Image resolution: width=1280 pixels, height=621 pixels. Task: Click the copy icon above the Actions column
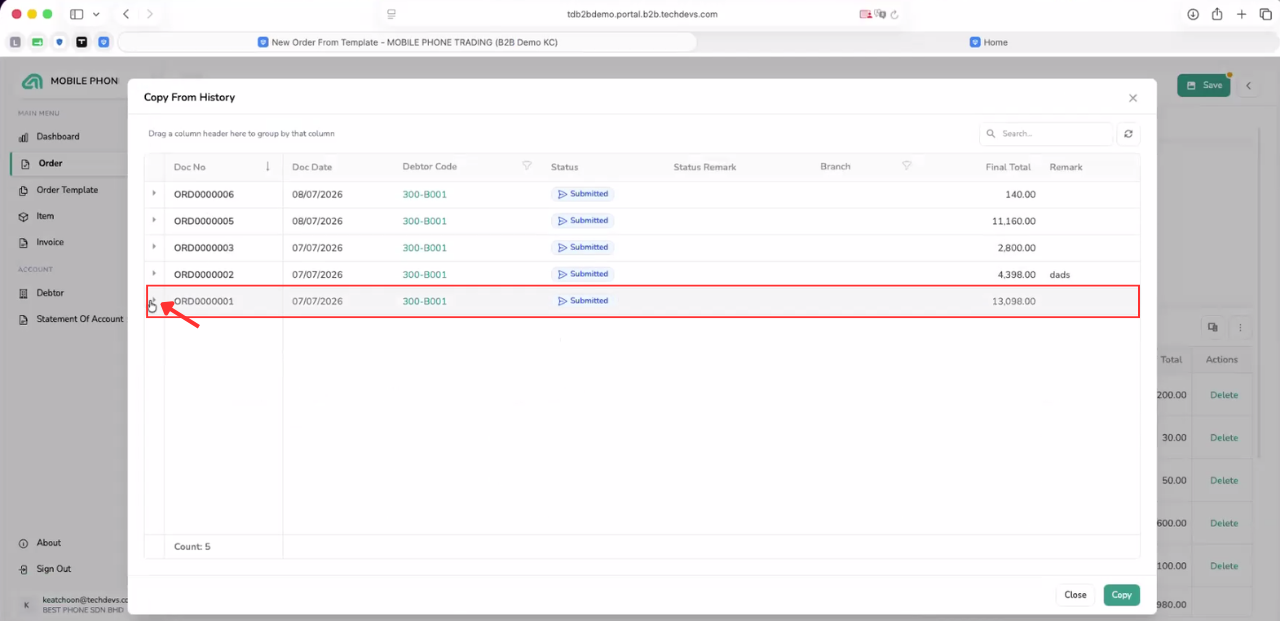1212,327
